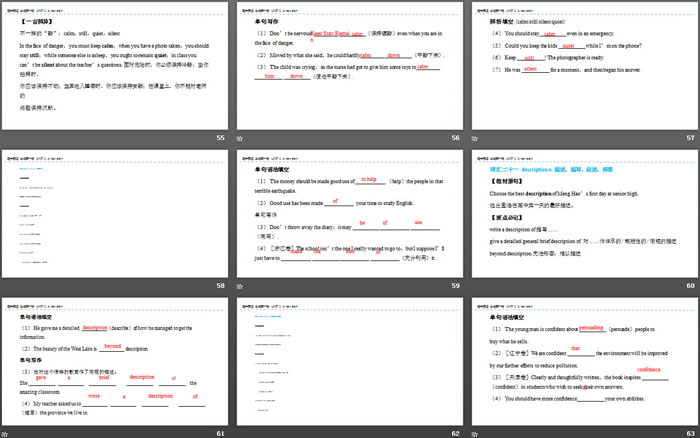Click the page number 63 label
This screenshot has width=700, height=438.
(689, 432)
